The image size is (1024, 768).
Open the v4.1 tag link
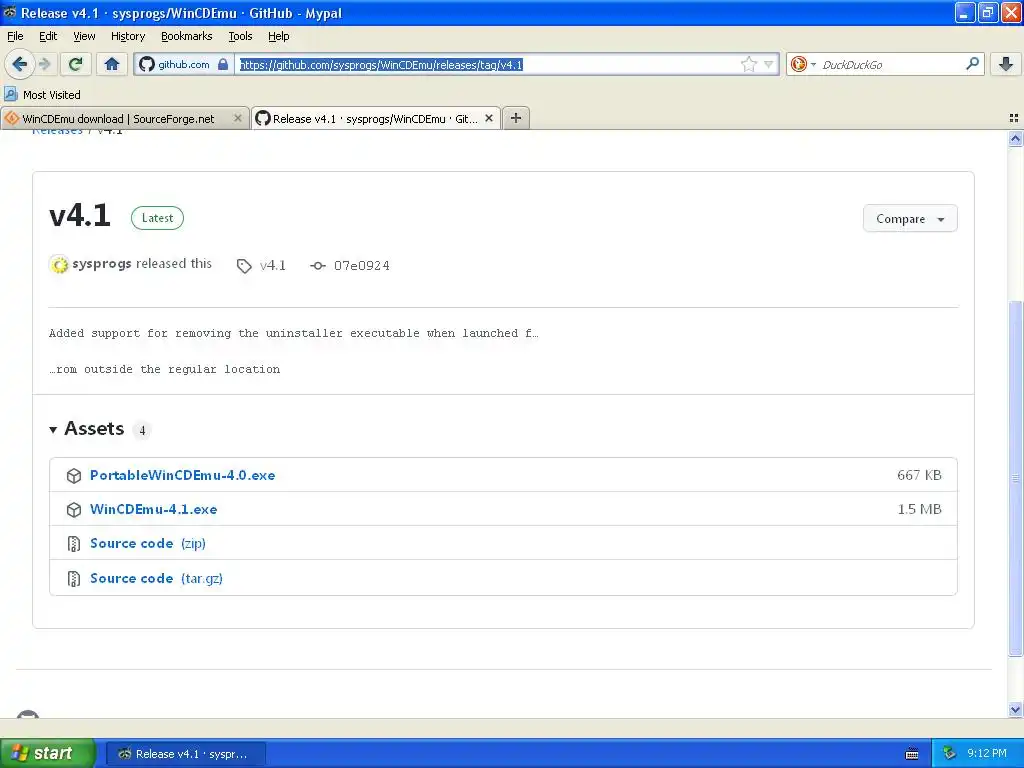pyautogui.click(x=273, y=266)
